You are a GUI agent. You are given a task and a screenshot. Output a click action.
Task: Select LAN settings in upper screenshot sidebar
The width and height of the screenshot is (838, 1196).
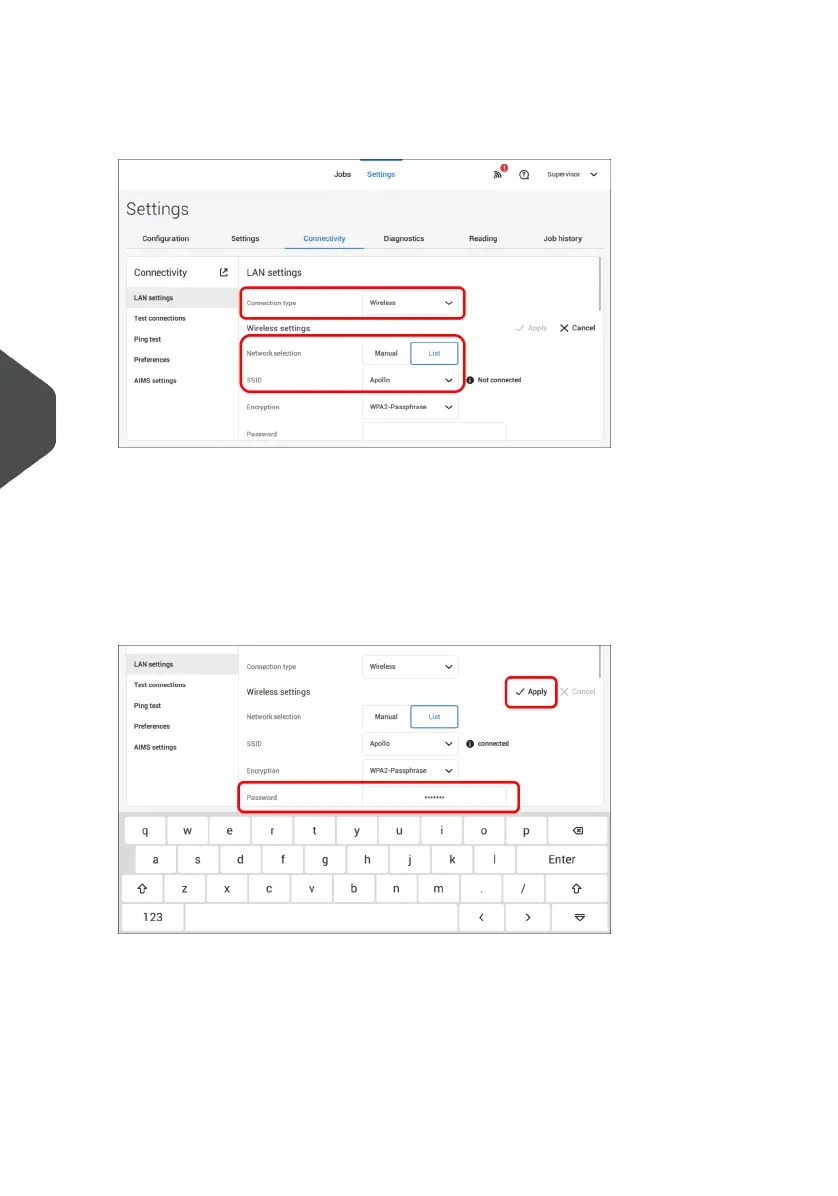[182, 297]
